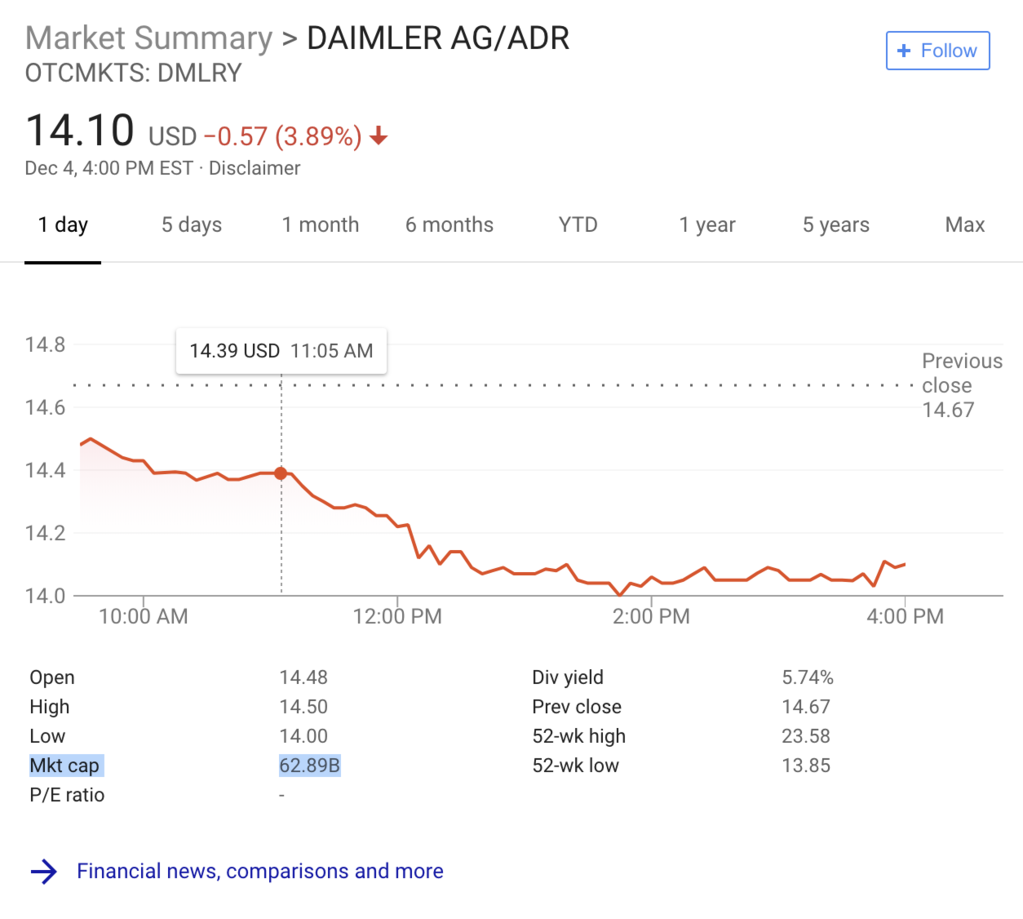Click the orange data point on chart
This screenshot has height=919, width=1023.
pos(281,474)
